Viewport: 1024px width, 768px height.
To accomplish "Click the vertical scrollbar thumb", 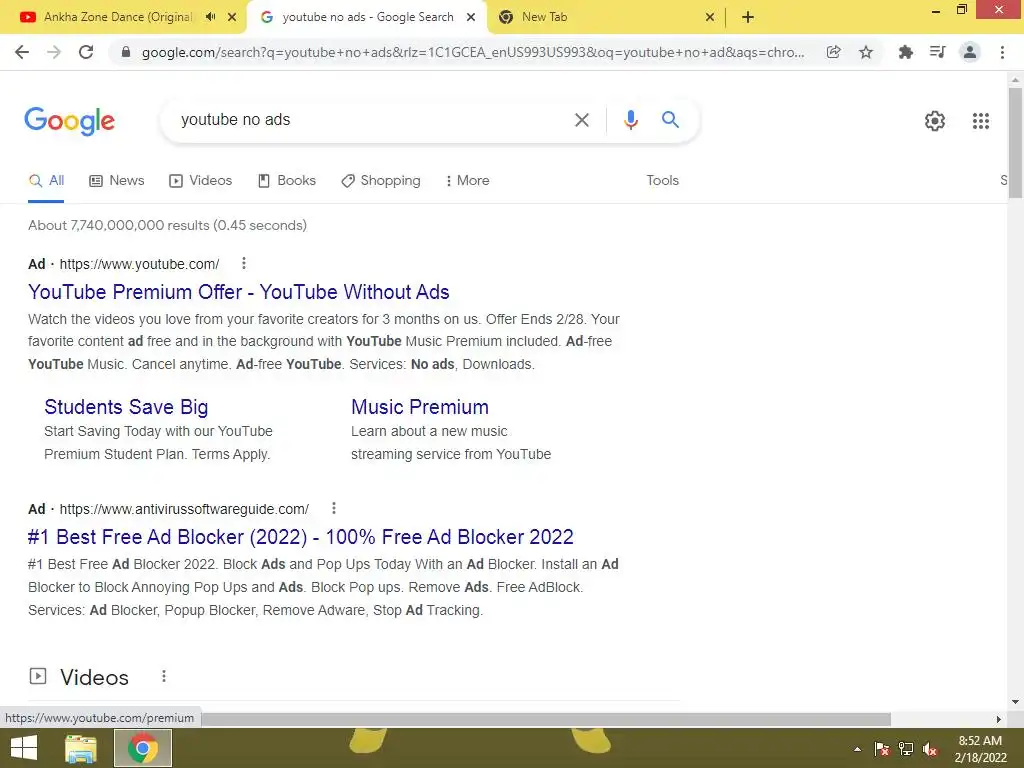I will 1015,142.
